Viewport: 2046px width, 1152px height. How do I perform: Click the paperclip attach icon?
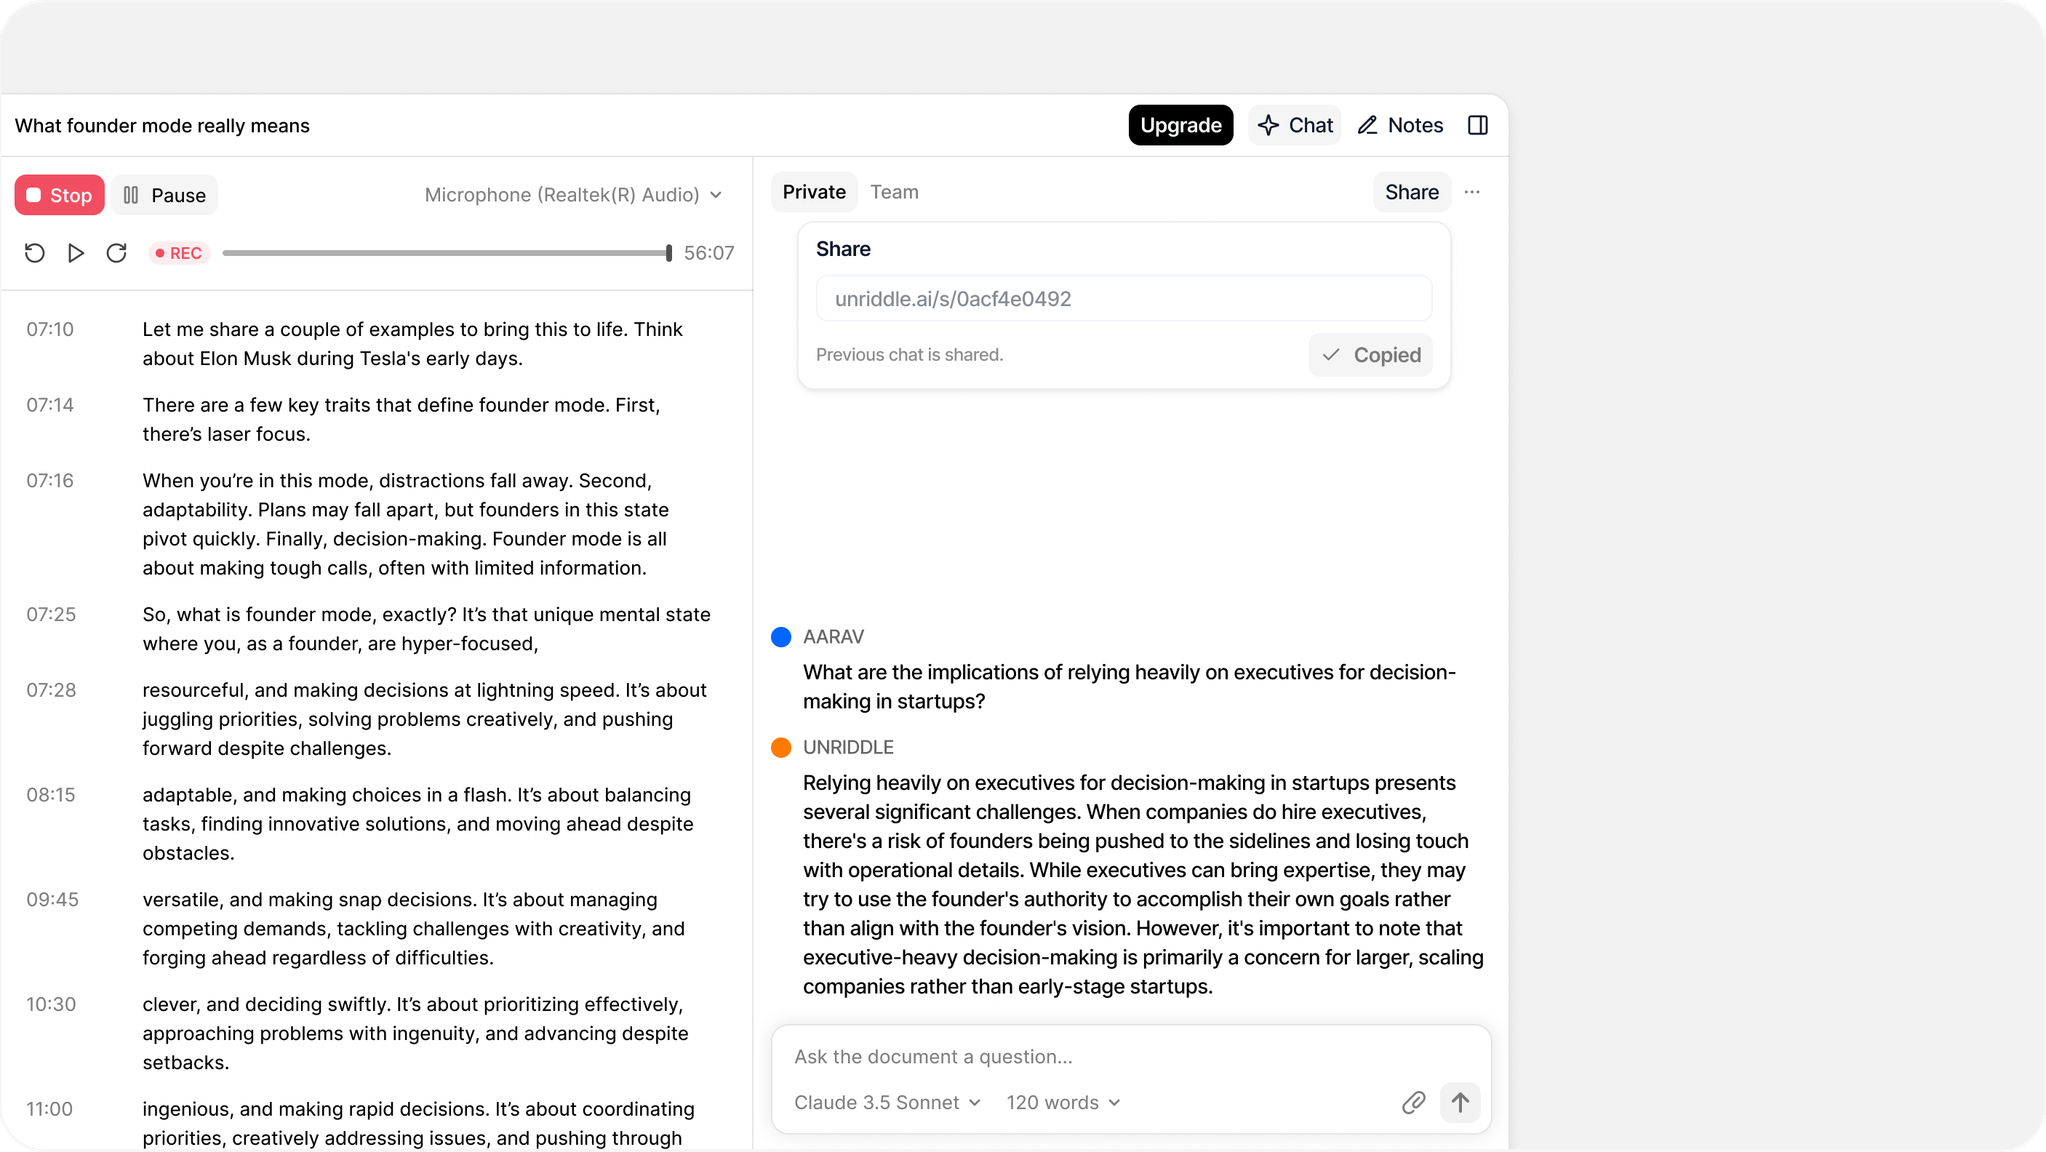(x=1413, y=1102)
